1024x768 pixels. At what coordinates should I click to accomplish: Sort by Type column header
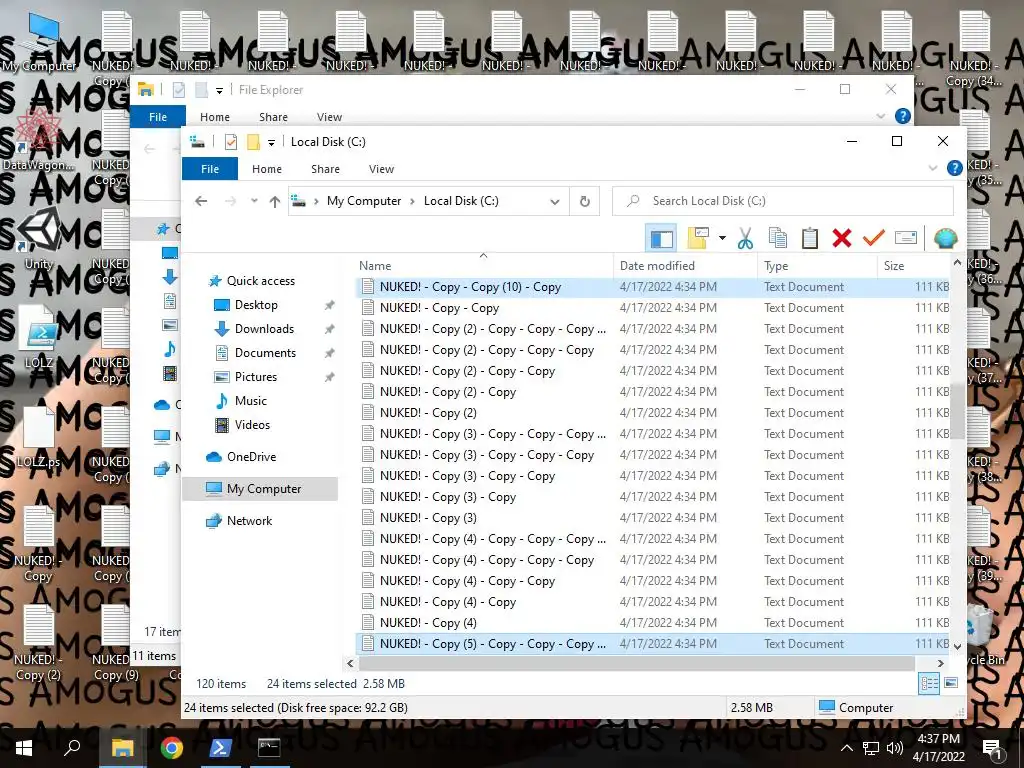pos(817,266)
